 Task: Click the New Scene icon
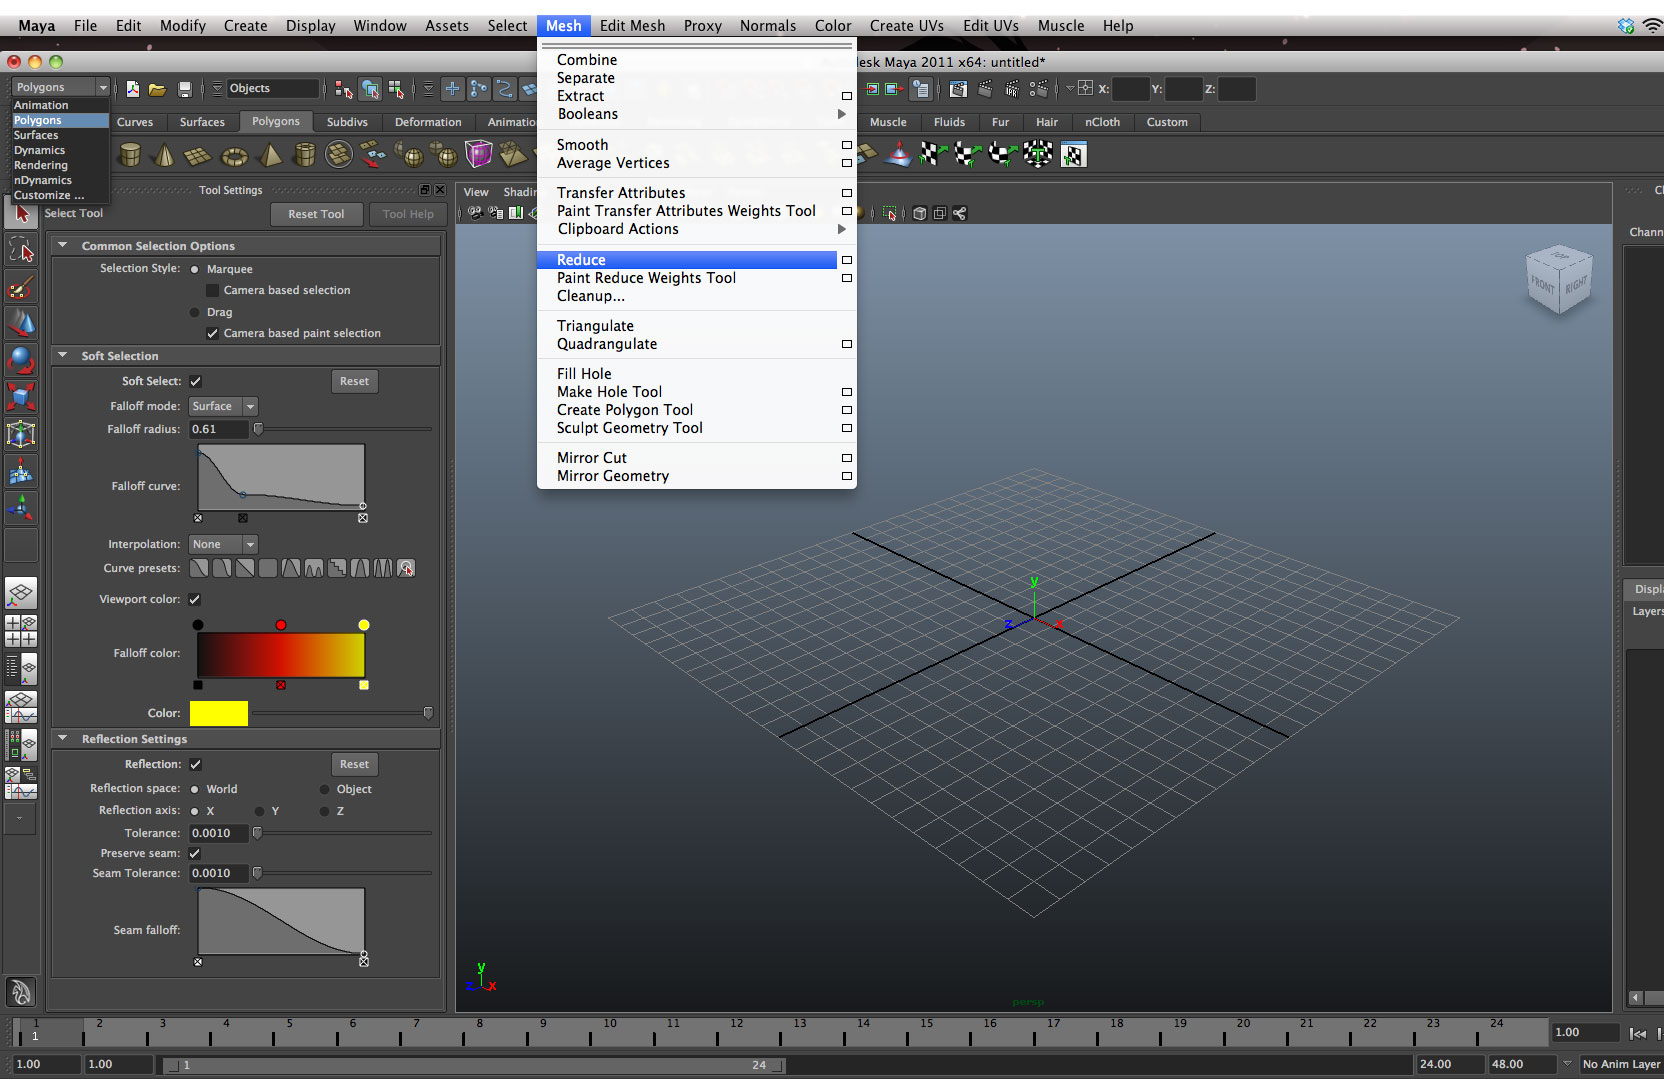[132, 89]
